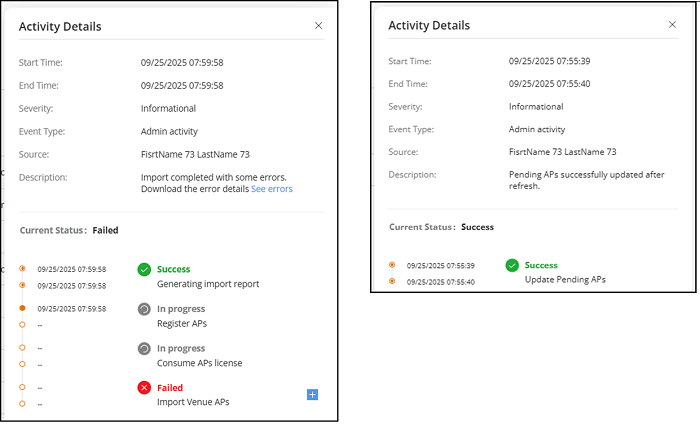Image resolution: width=700 pixels, height=426 pixels.
Task: Click the red failed icon for Import Venue APs
Action: pos(144,387)
